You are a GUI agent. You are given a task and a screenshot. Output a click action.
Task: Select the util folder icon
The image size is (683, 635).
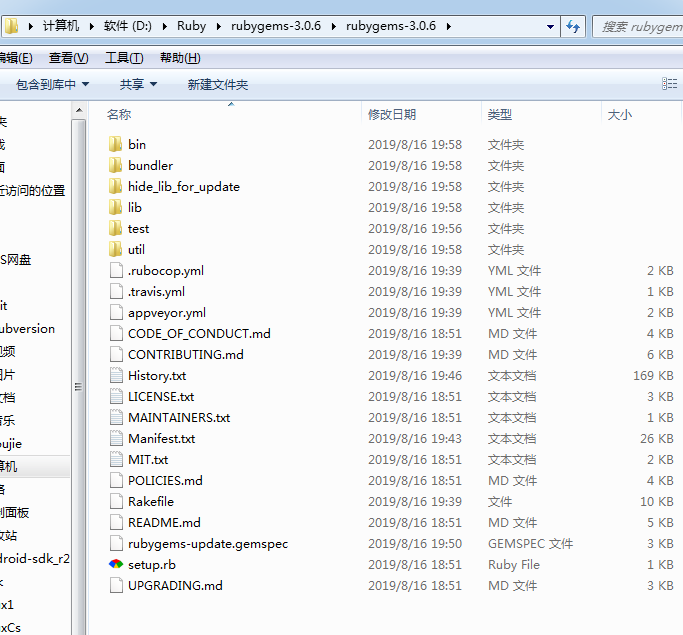[x=115, y=249]
